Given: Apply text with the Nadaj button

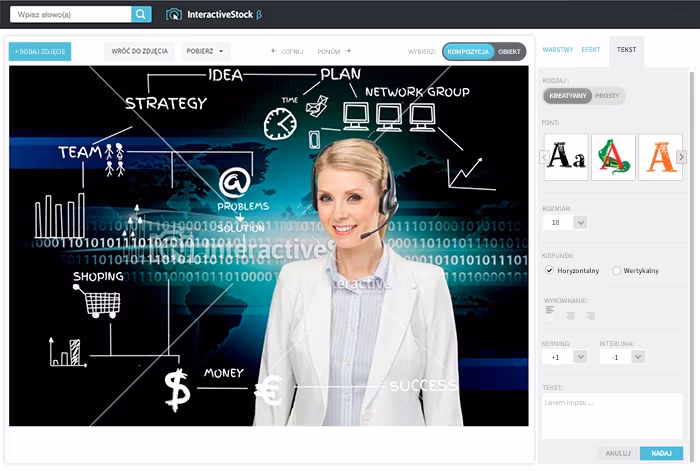Looking at the screenshot, I should tap(661, 453).
